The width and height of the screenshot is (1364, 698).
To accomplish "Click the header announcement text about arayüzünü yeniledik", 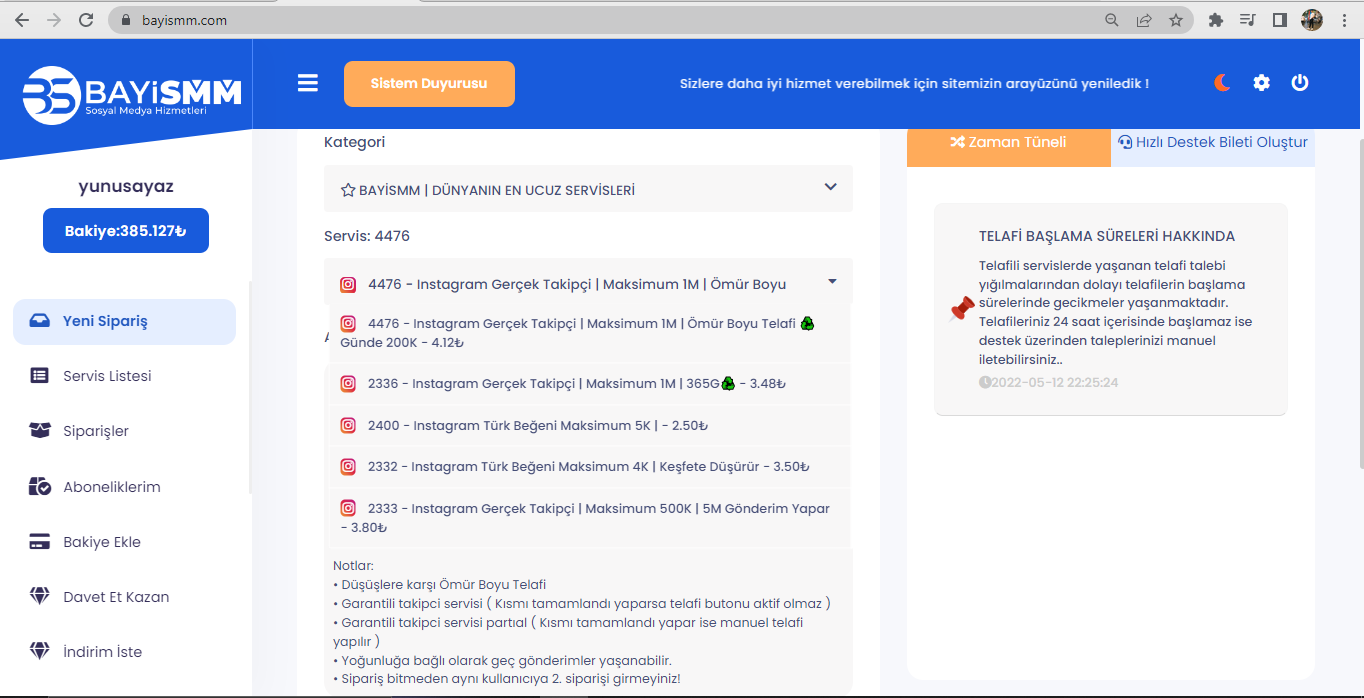I will click(914, 84).
